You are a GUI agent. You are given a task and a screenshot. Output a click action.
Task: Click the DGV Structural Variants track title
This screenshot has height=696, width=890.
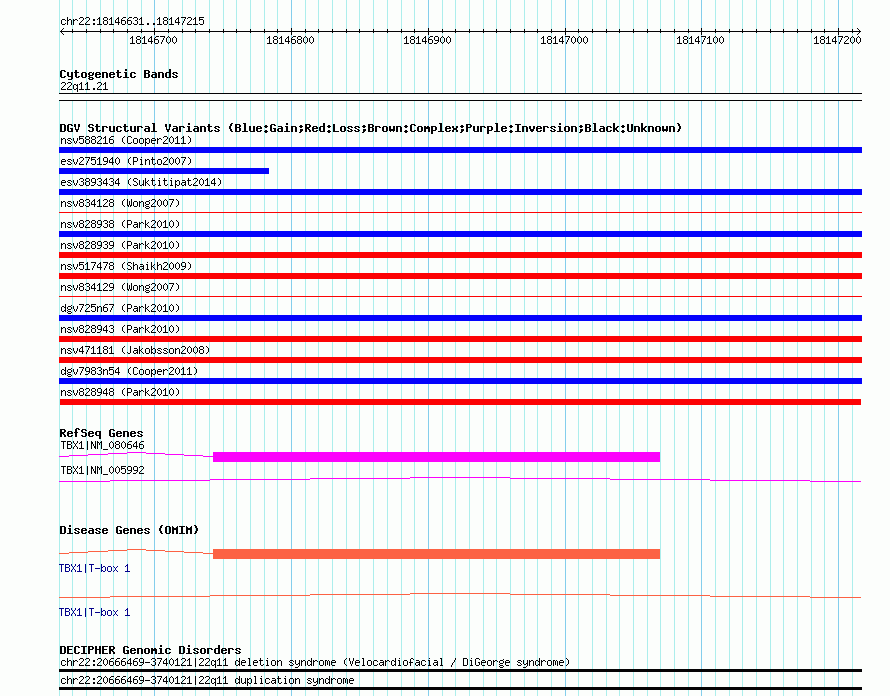coord(370,128)
